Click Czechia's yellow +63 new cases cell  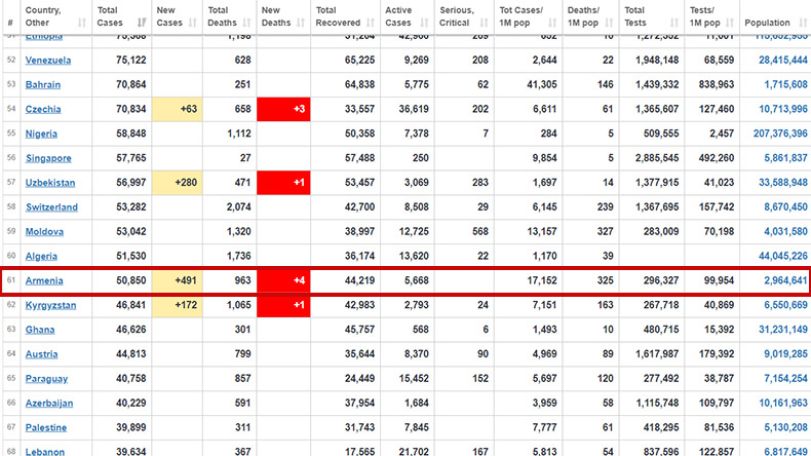pos(177,109)
